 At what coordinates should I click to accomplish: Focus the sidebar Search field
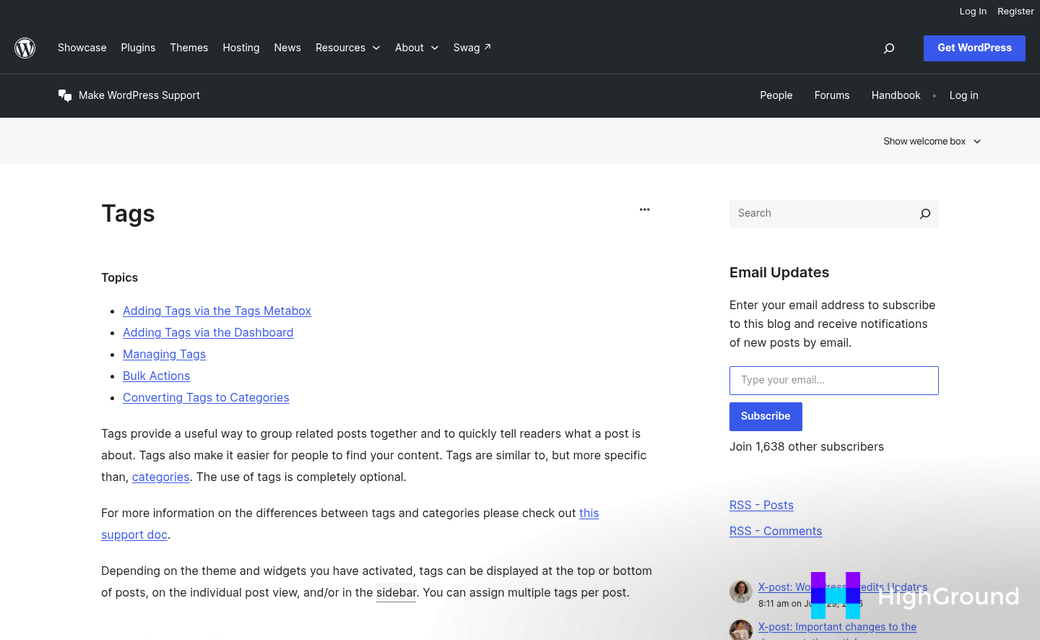tap(822, 214)
